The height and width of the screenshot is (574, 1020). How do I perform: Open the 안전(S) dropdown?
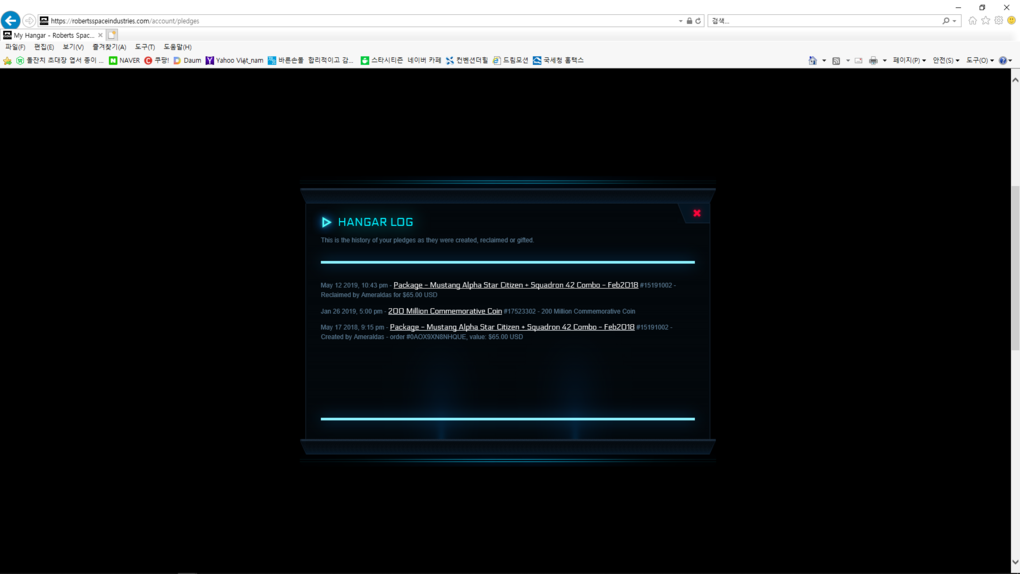click(946, 61)
